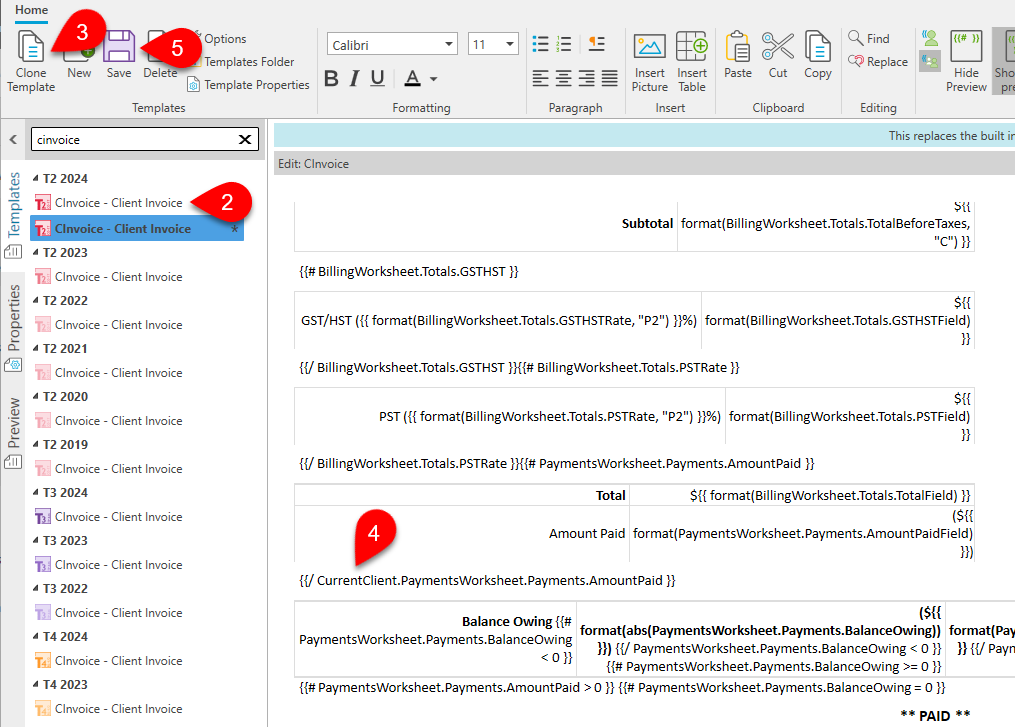Toggle italic formatting

pyautogui.click(x=354, y=78)
